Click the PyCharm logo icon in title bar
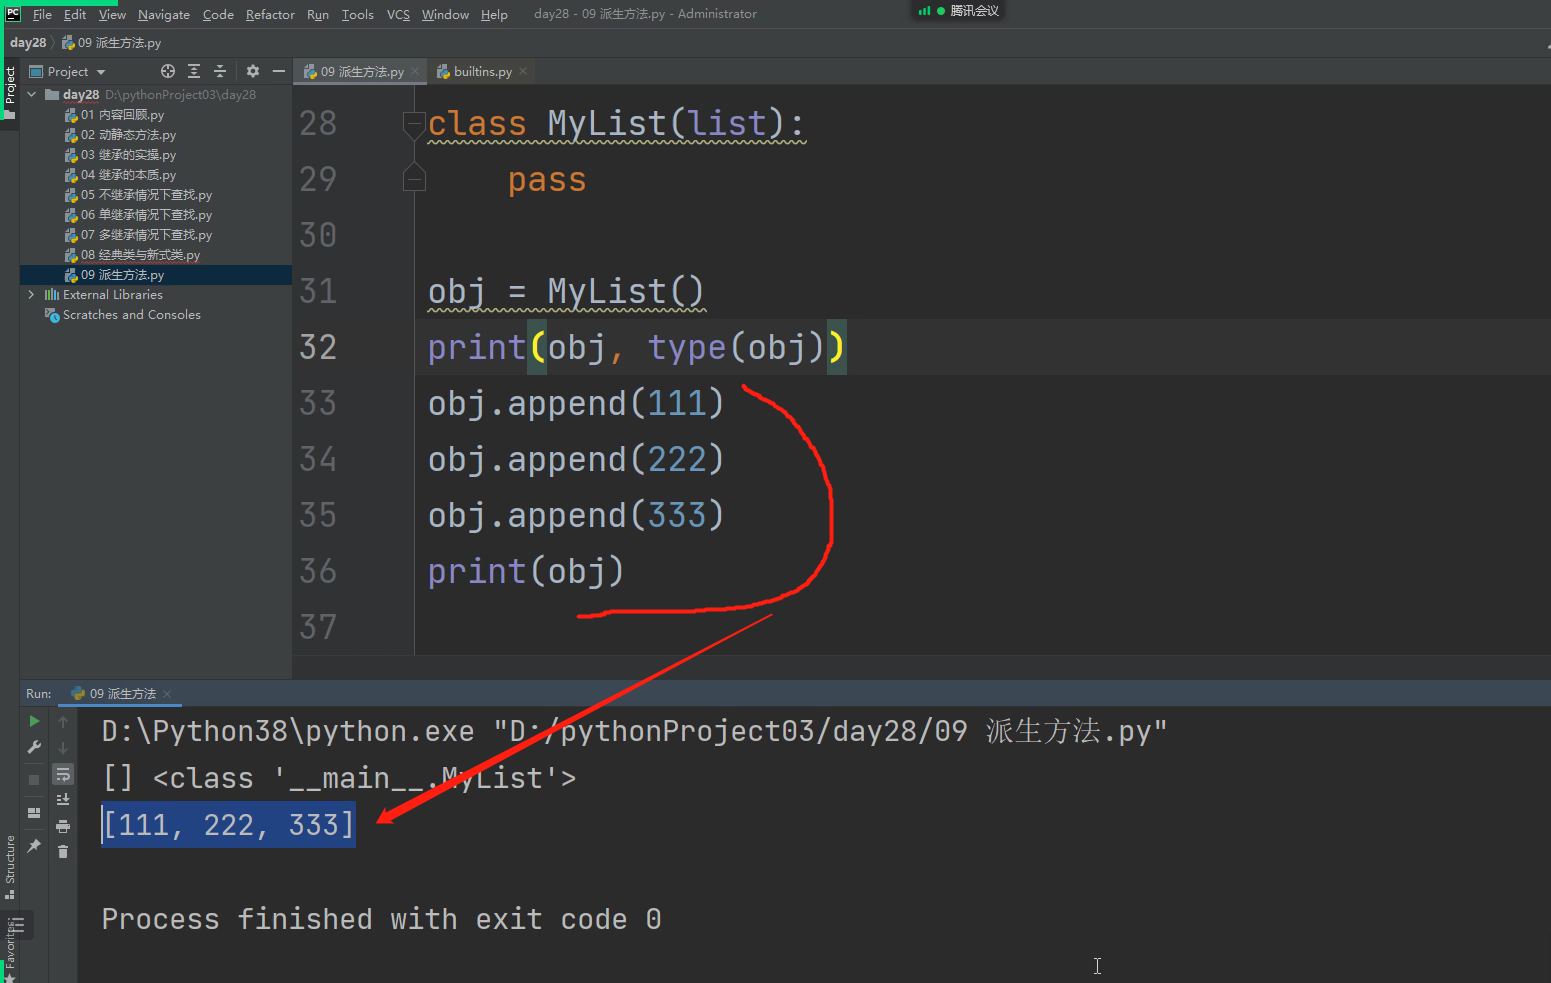 pyautogui.click(x=12, y=14)
